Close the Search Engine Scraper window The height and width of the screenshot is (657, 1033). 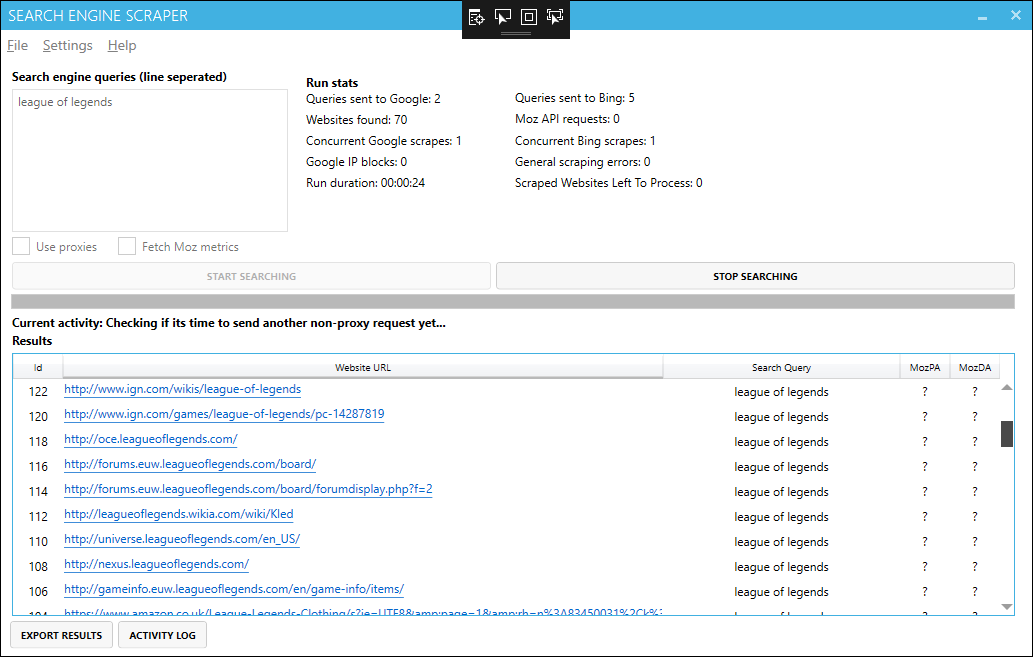(1016, 15)
